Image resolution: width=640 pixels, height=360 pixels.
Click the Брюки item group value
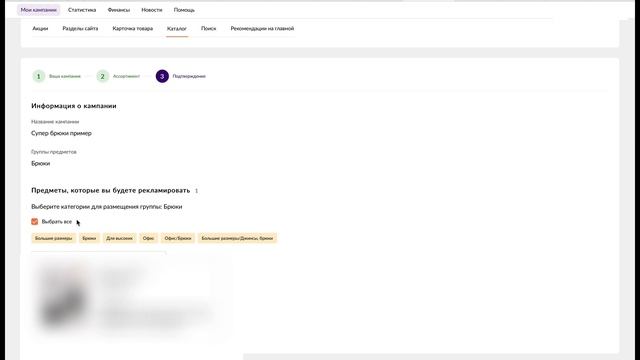(40, 163)
